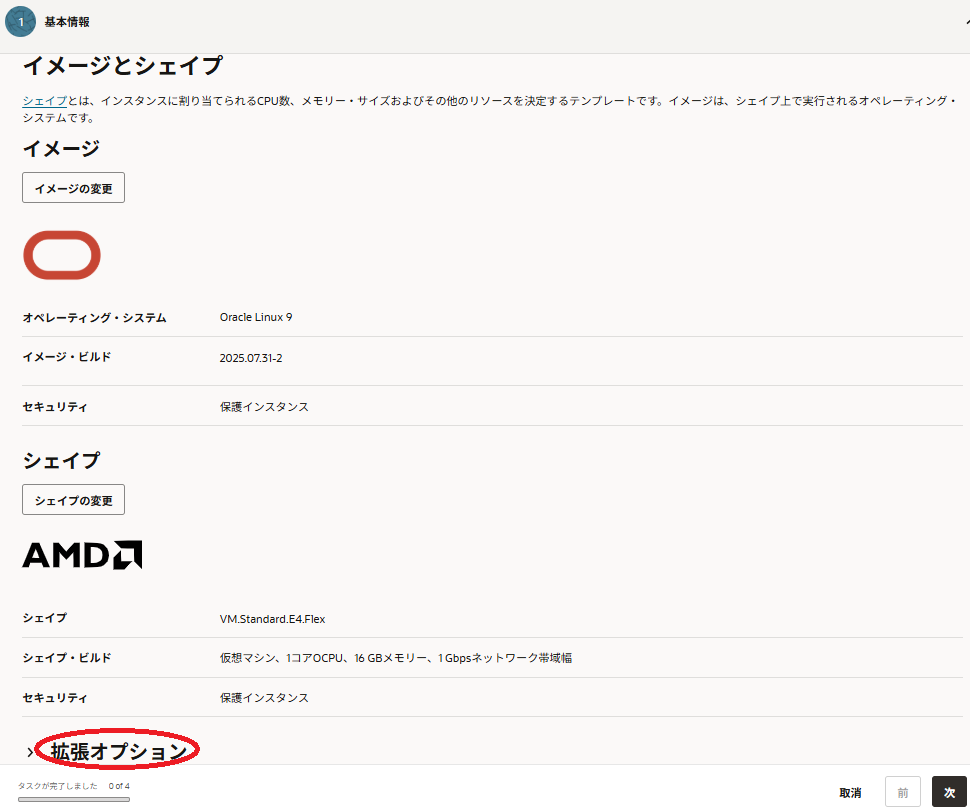This screenshot has width=970, height=810.
Task: Click the イメージとシェイプ main heading
Action: coord(122,67)
